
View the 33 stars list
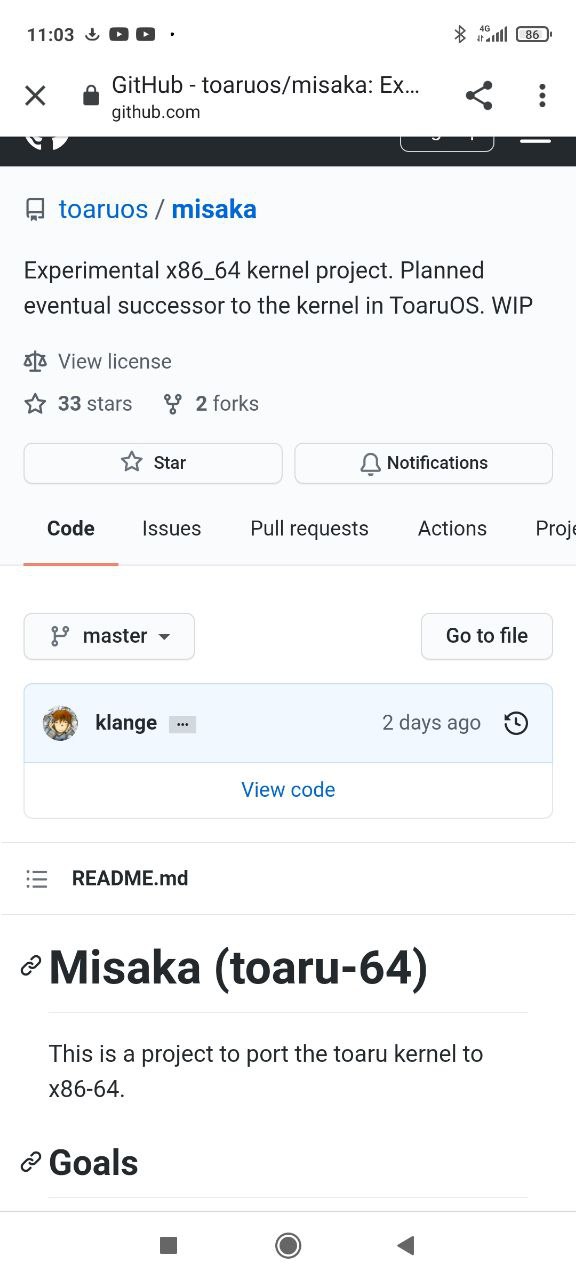(x=95, y=404)
